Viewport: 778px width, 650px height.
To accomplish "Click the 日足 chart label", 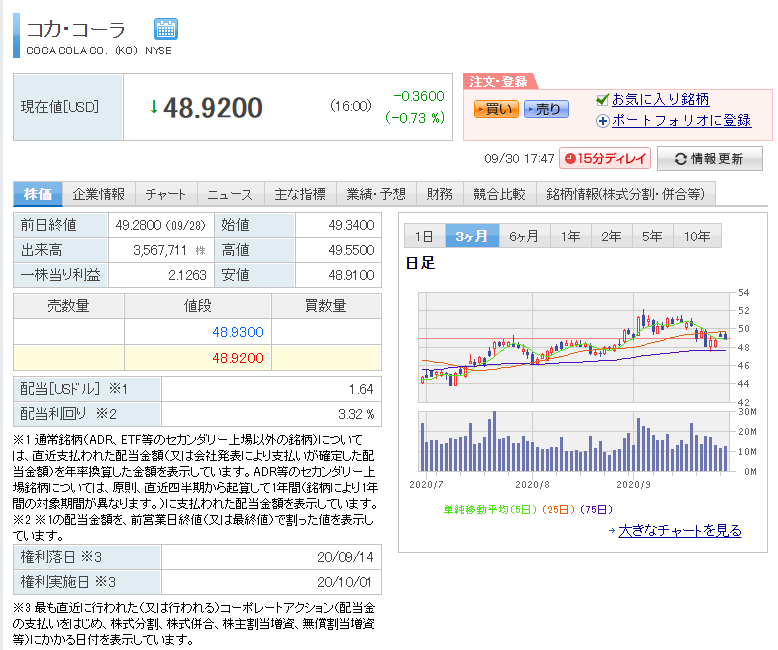I will point(420,262).
